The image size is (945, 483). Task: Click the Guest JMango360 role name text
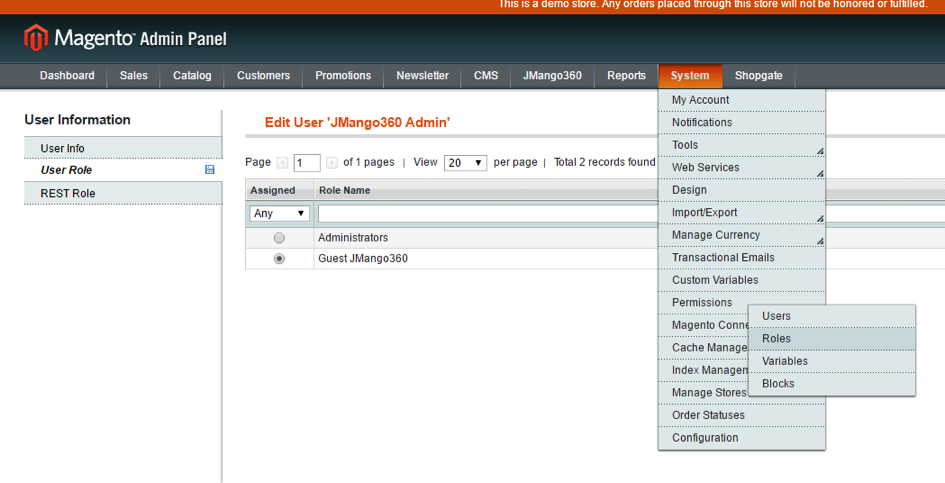[x=363, y=258]
